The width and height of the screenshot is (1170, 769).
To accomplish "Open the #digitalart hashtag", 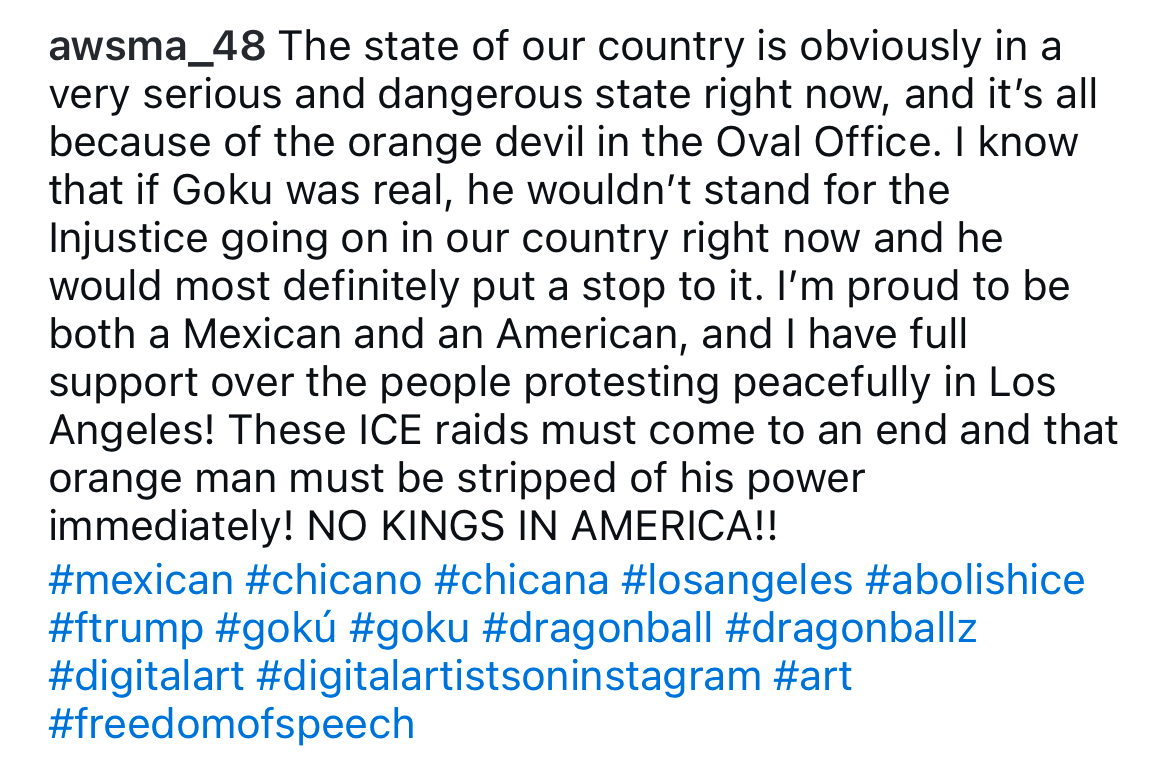I will coord(146,676).
